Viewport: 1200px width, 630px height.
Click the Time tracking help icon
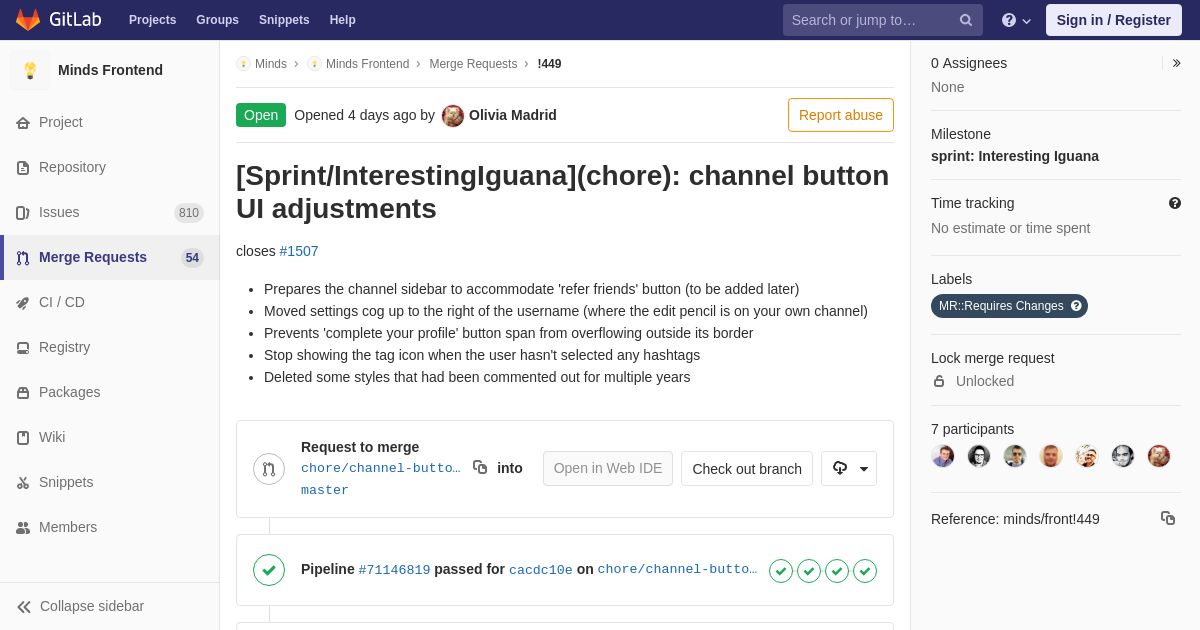(1175, 203)
